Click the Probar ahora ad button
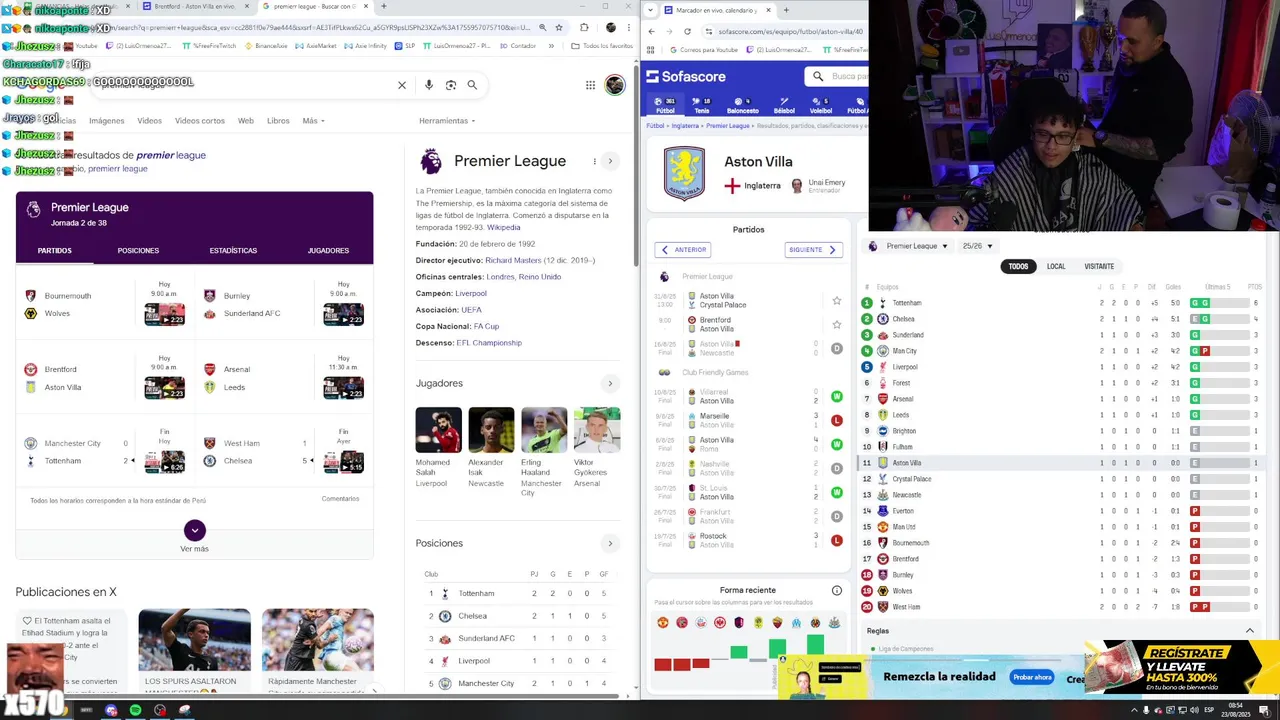Screen dimensions: 1280x720 point(1032,677)
